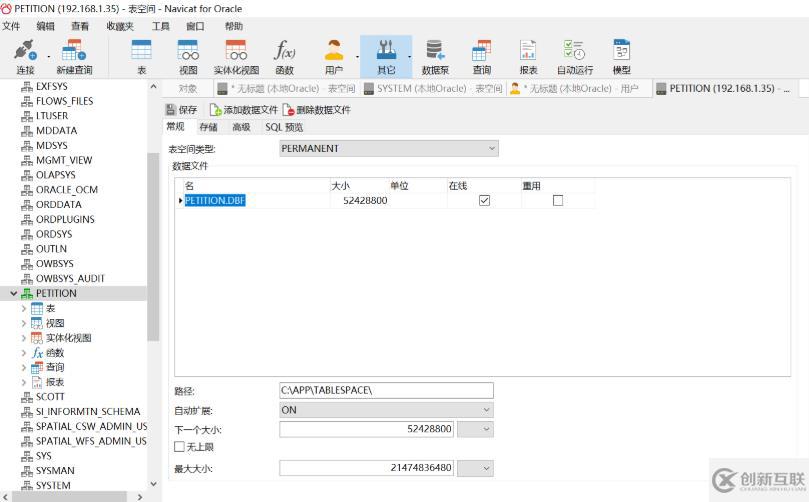809x502 pixels.
Task: Click the 保存 (Save) button
Action: click(181, 110)
